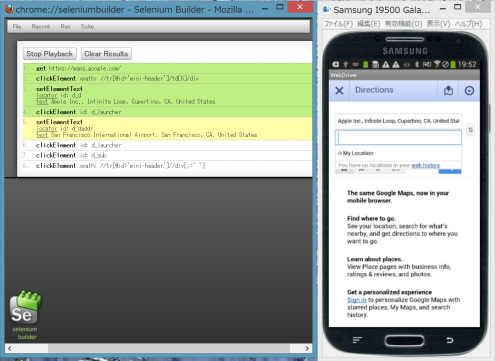Select step 7 clickElement d_sub
Image resolution: width=495 pixels, height=361 pixels.
[x=168, y=155]
